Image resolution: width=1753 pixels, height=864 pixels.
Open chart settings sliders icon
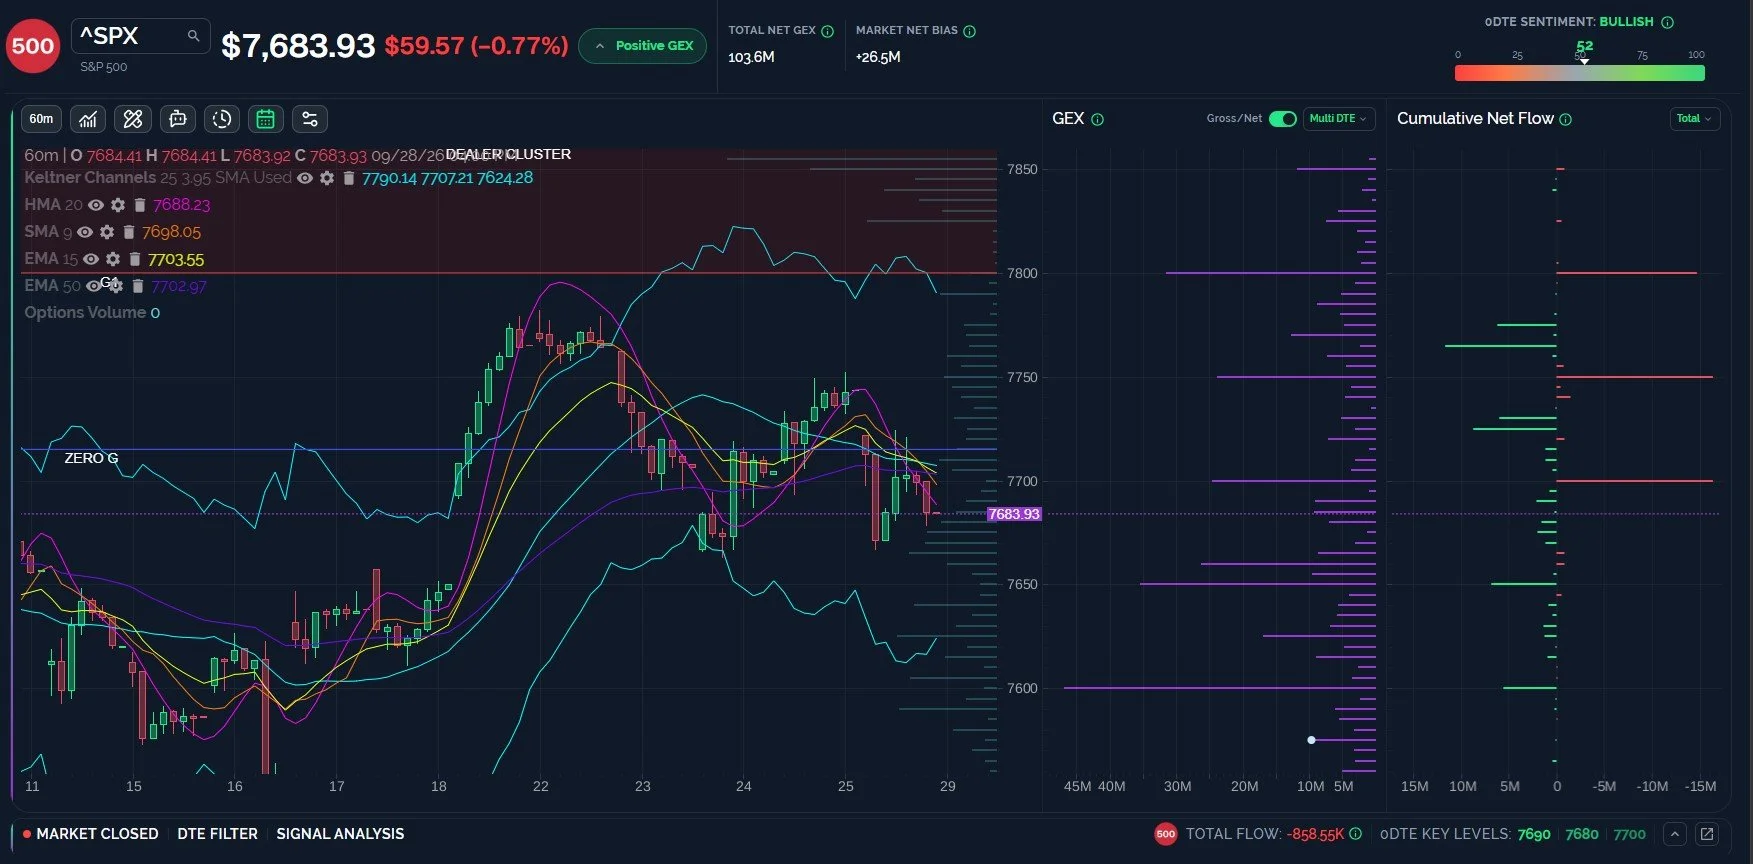pos(310,119)
